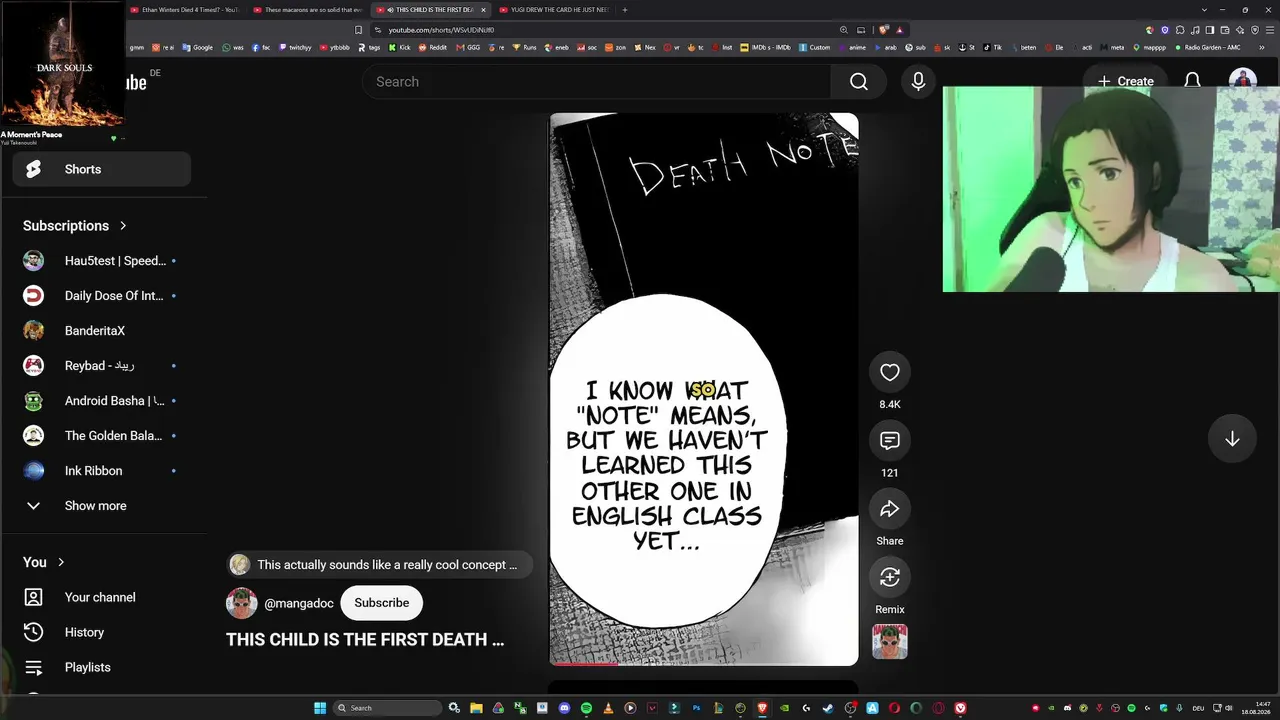Subscribe to the mangadoc channel
This screenshot has height=720, width=1280.
pyautogui.click(x=382, y=603)
